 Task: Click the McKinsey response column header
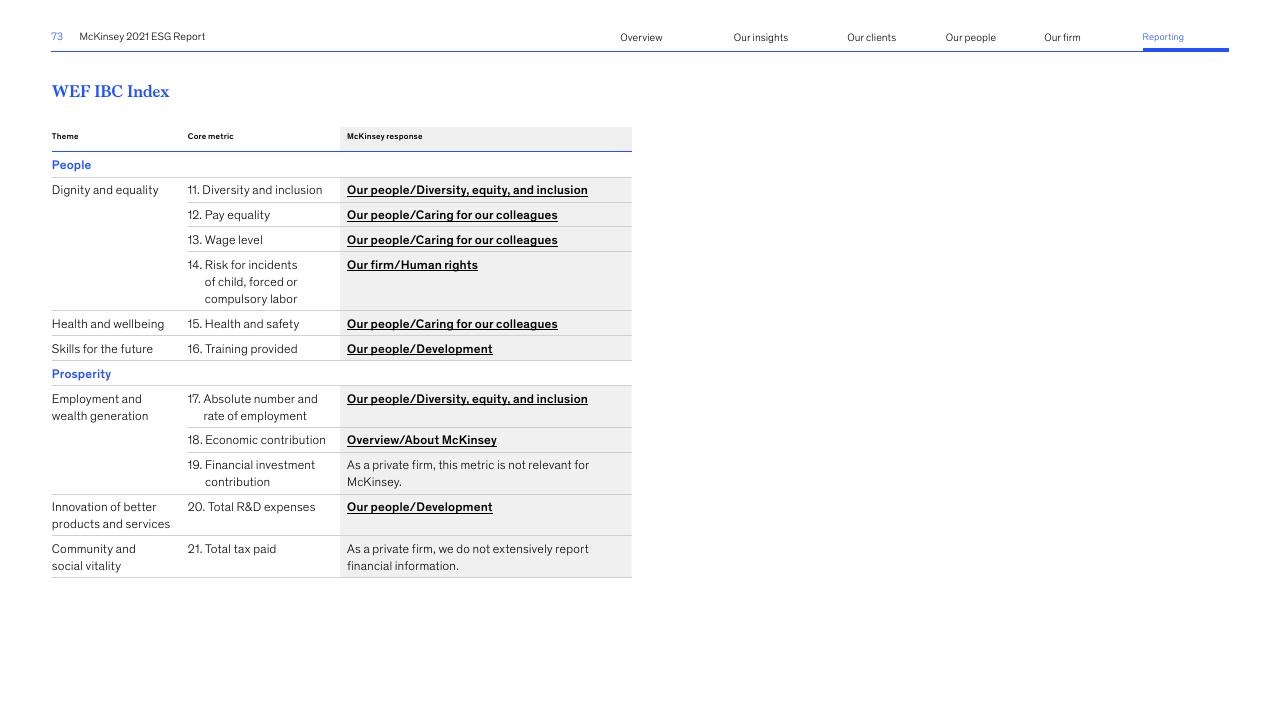(x=385, y=136)
